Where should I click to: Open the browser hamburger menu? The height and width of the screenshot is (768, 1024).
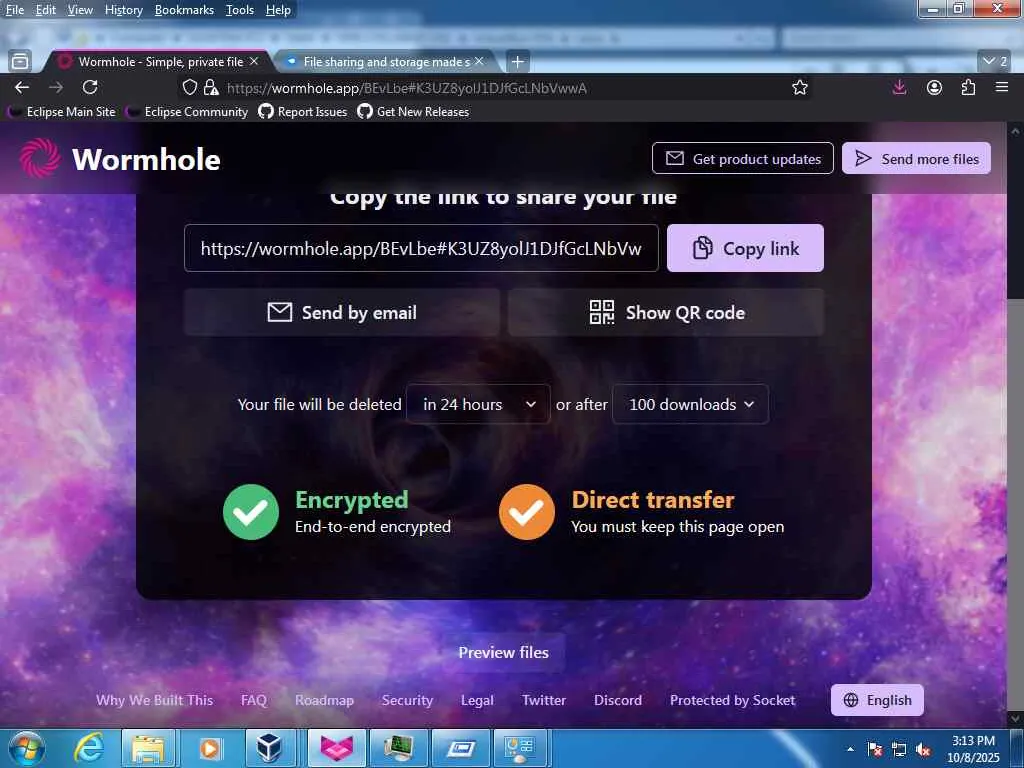point(1002,88)
